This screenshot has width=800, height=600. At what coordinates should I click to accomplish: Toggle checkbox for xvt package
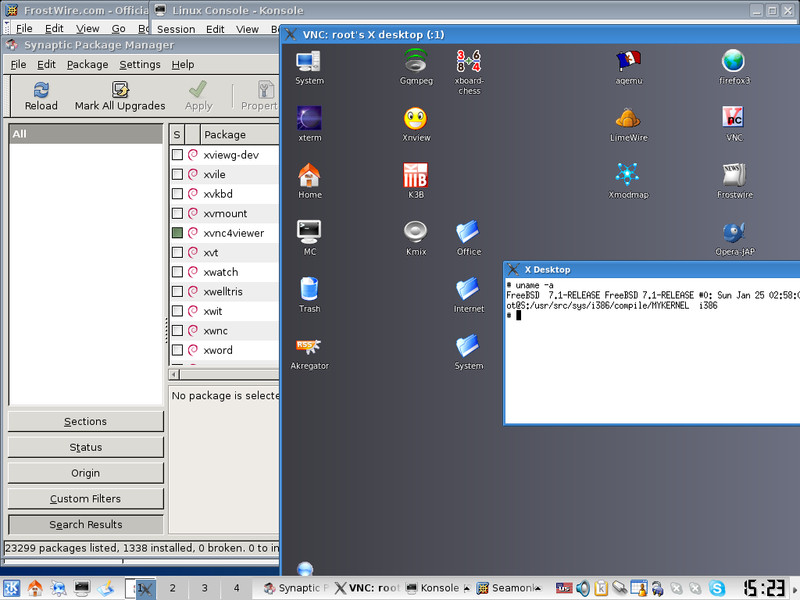coord(177,252)
